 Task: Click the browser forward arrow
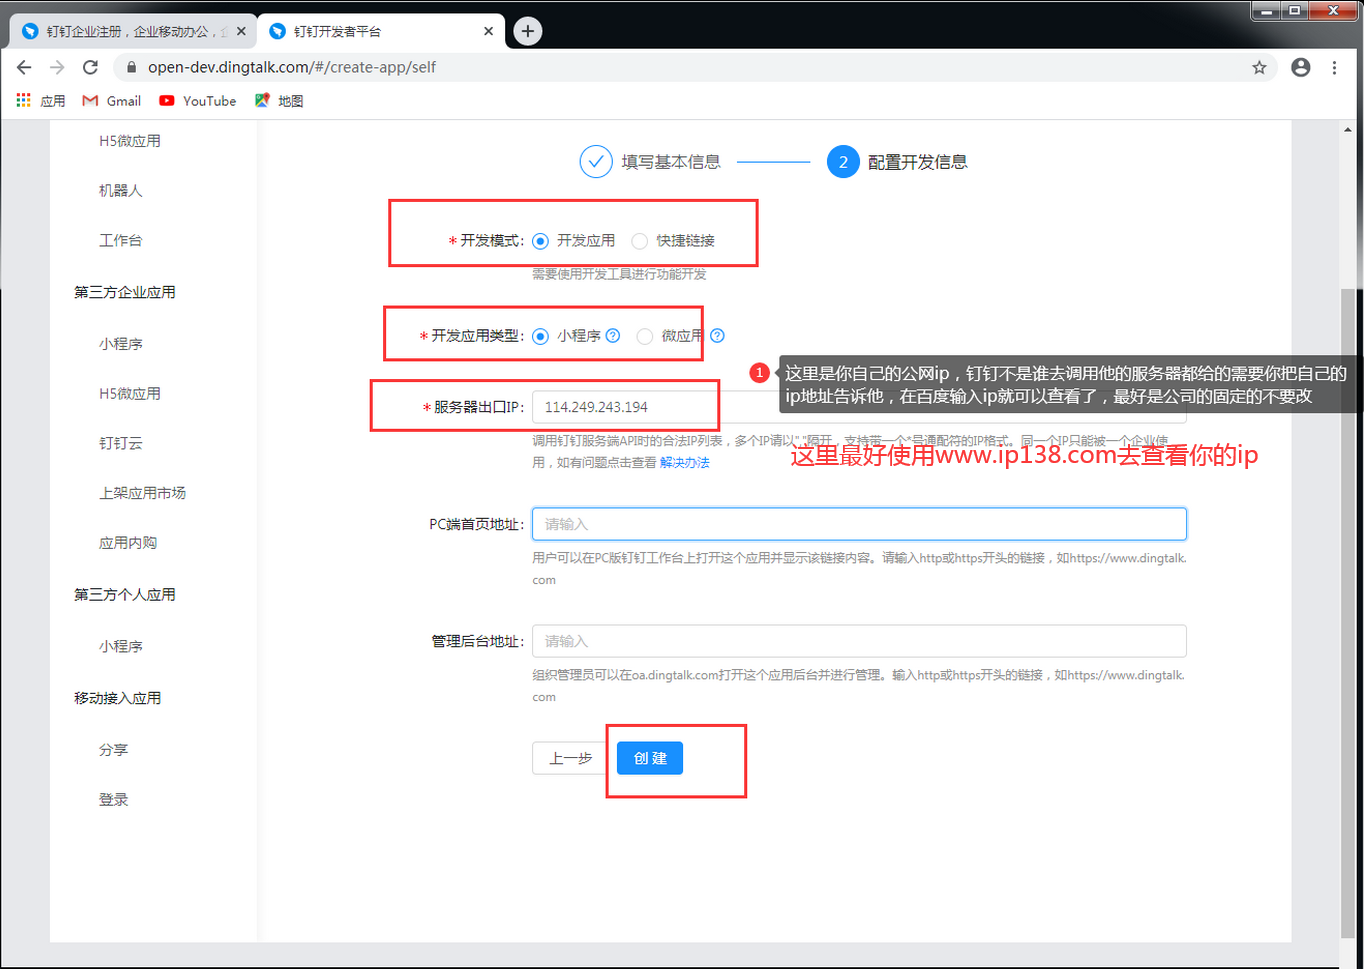[57, 67]
